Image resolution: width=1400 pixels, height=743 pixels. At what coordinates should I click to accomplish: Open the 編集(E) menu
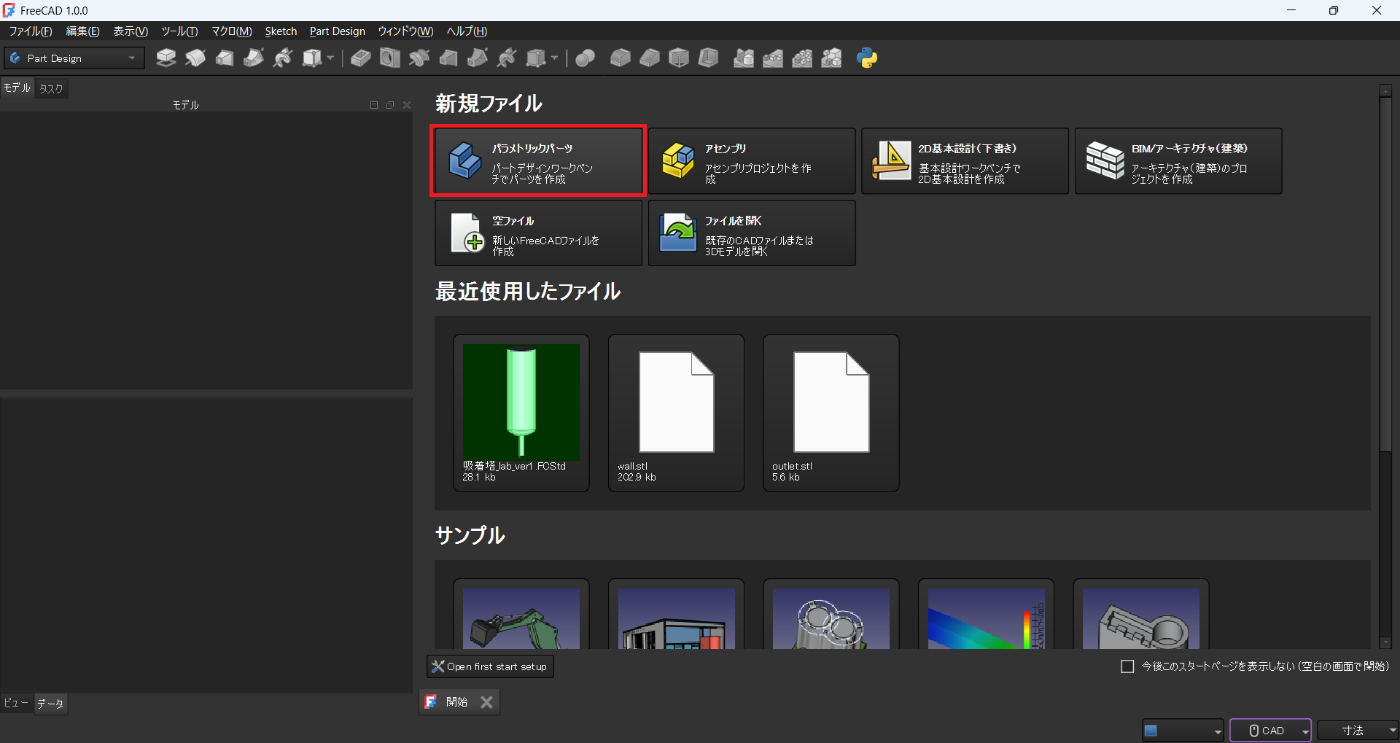click(83, 31)
